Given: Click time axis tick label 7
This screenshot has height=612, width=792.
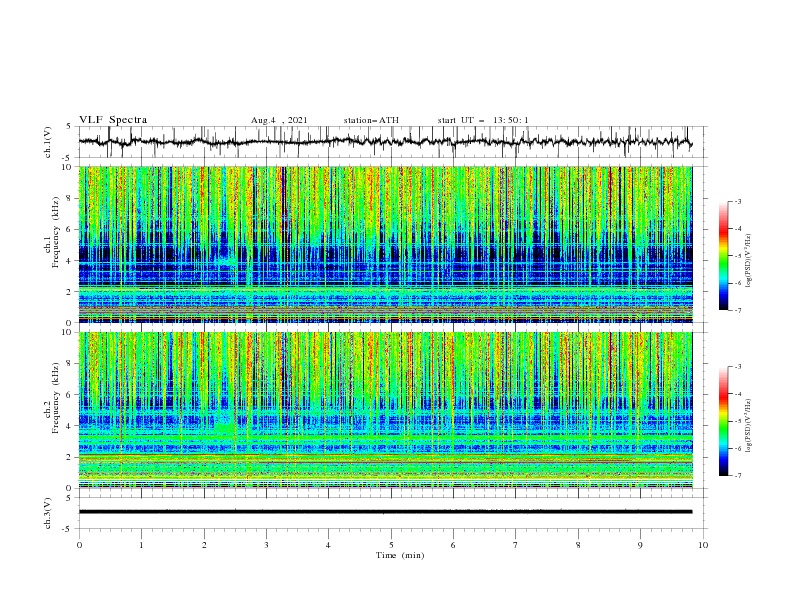Looking at the screenshot, I should 516,545.
